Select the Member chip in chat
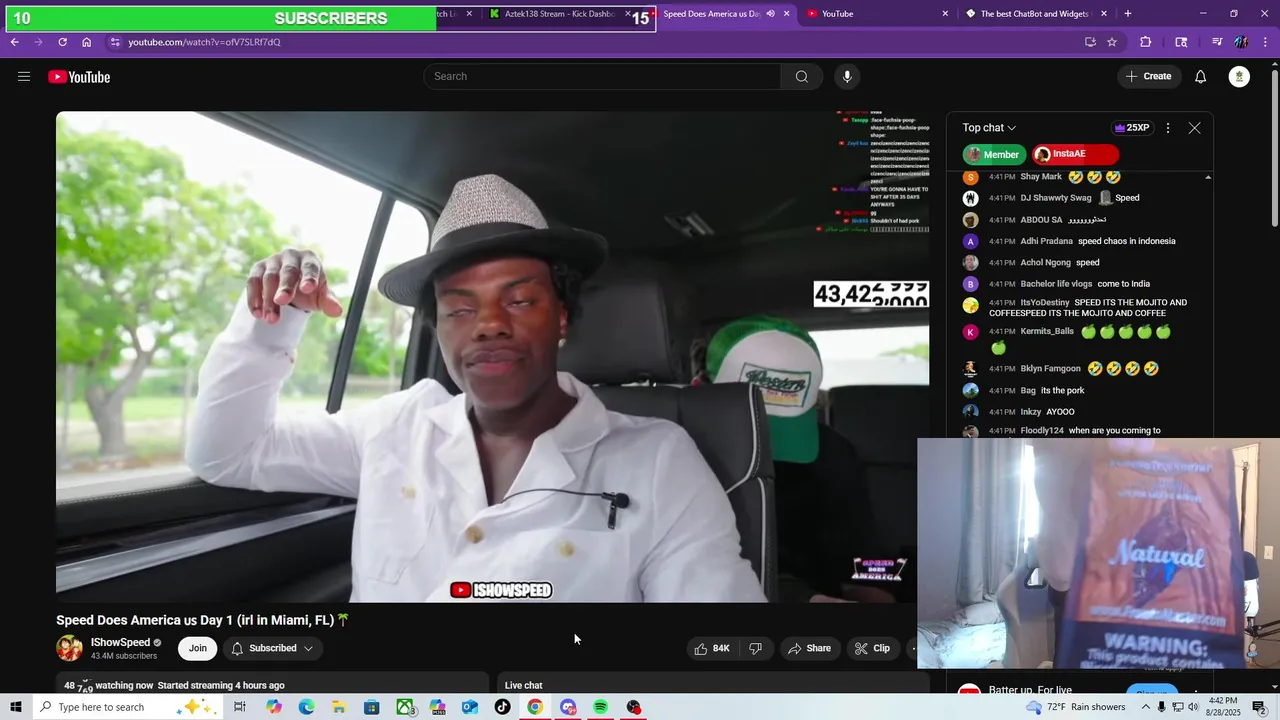 [994, 154]
